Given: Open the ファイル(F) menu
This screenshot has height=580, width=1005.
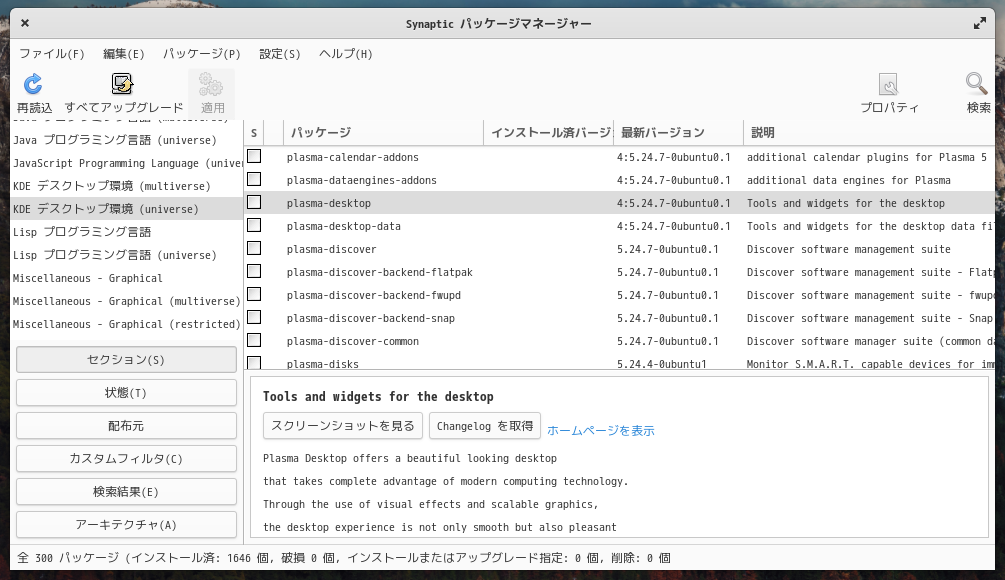Looking at the screenshot, I should coord(52,54).
